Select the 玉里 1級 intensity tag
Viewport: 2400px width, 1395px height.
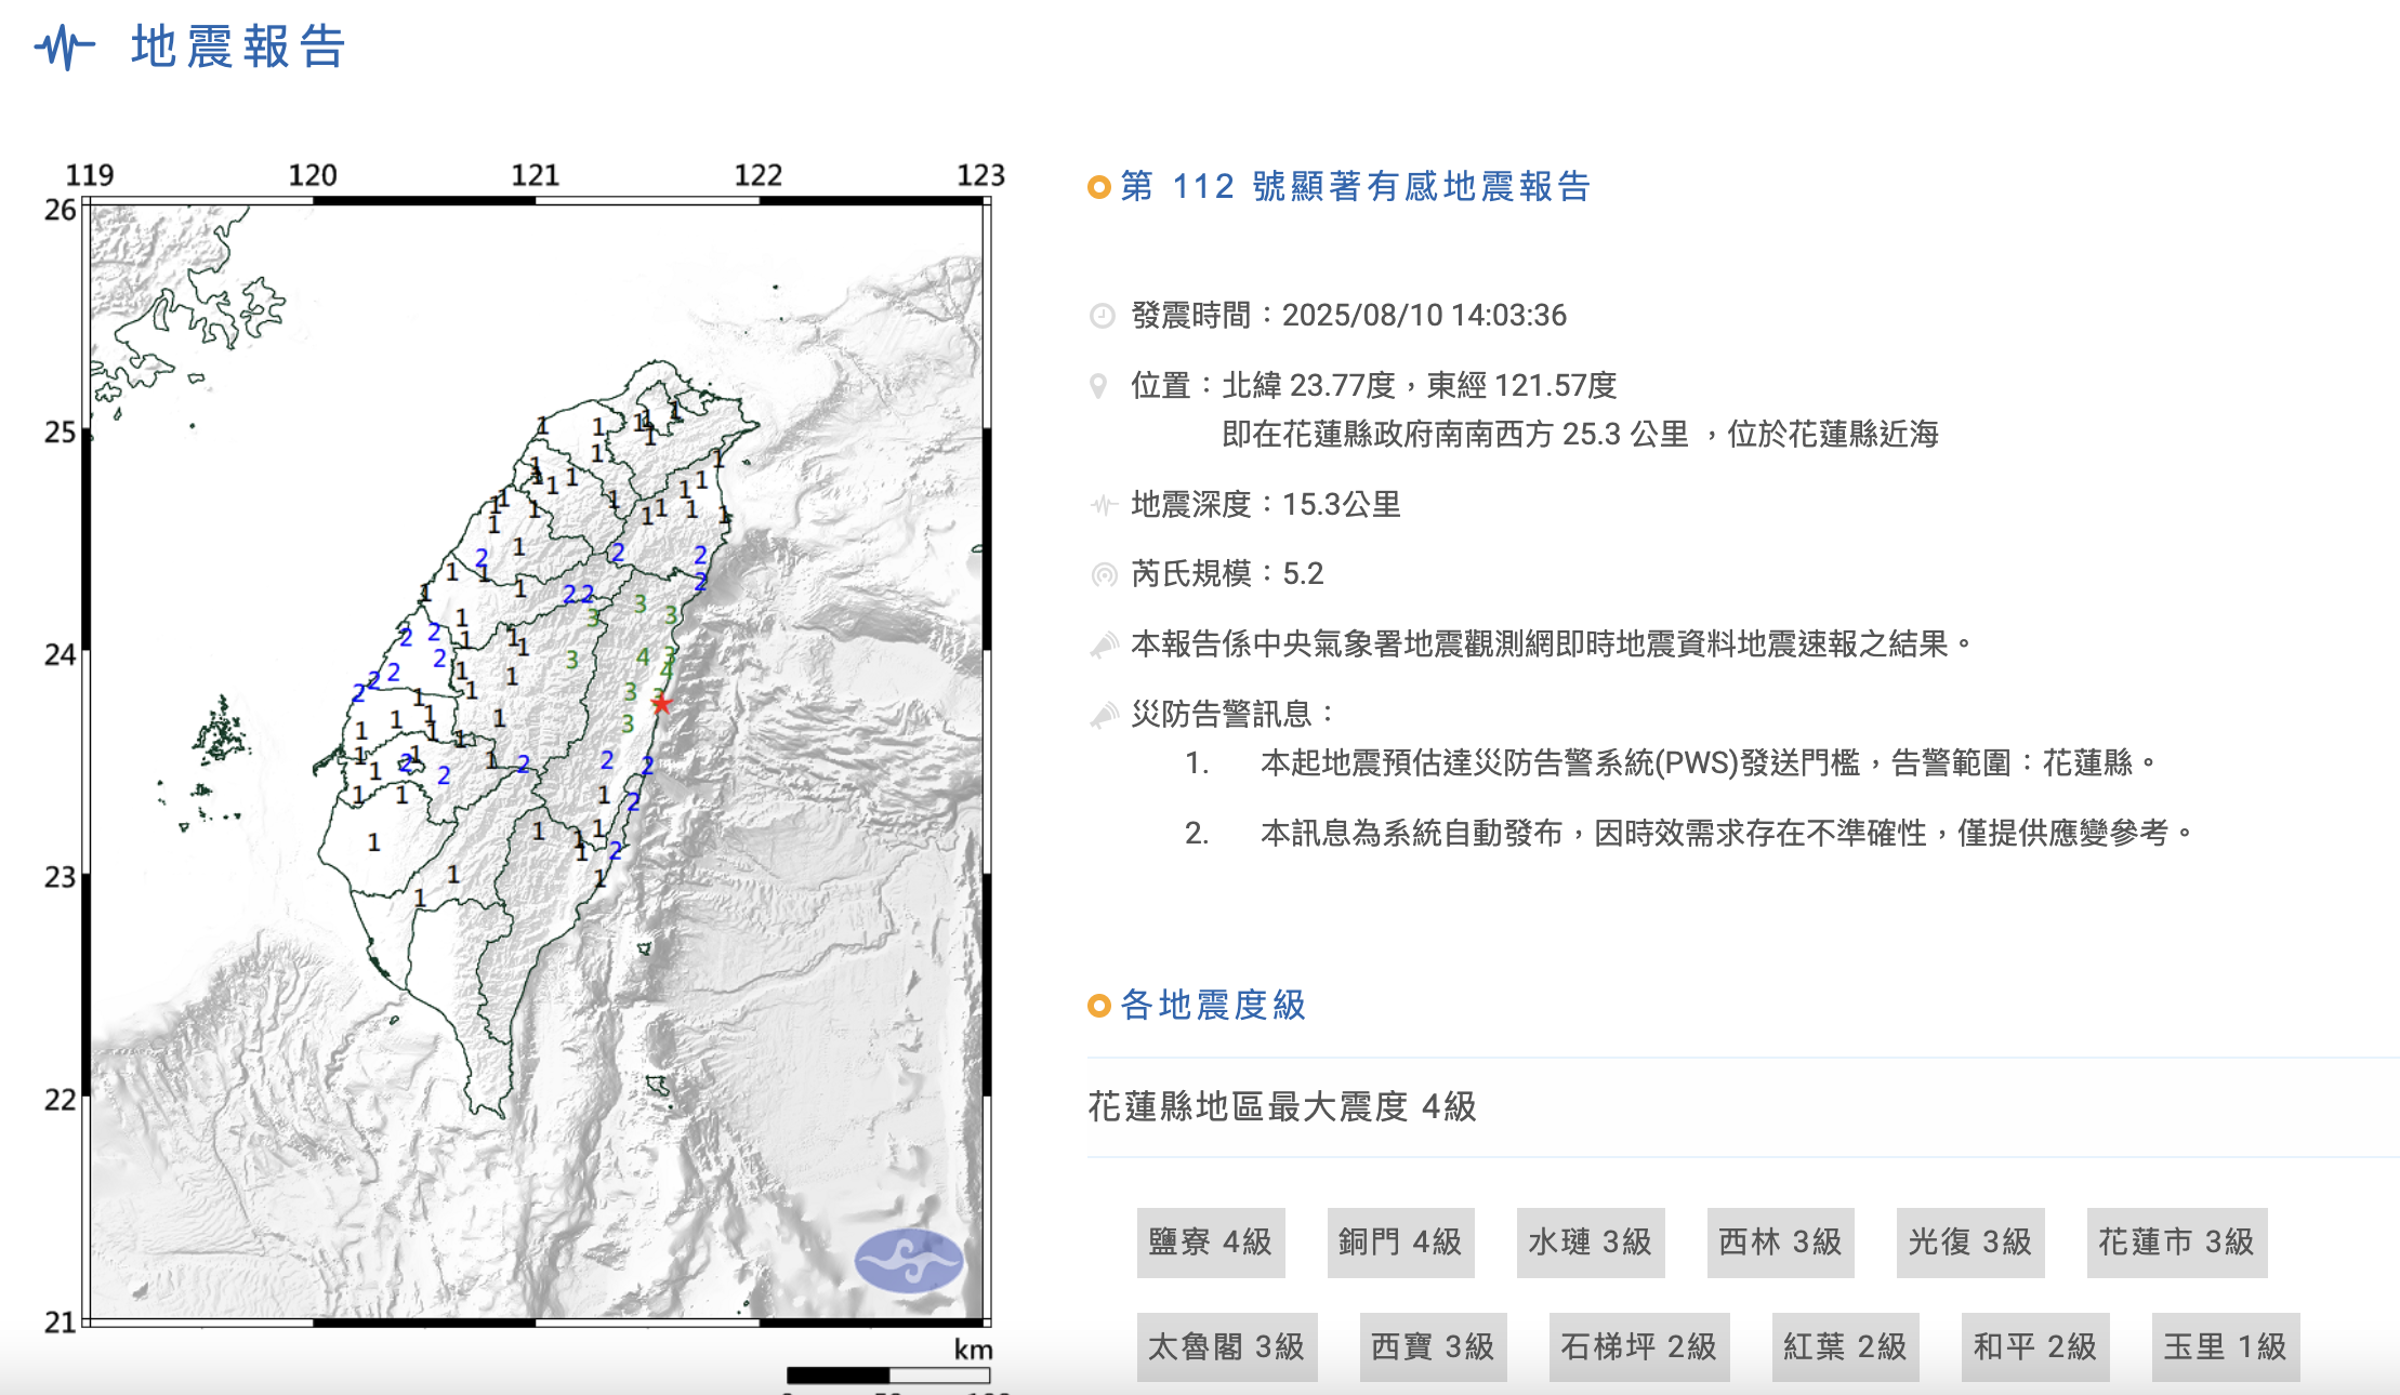point(2225,1347)
